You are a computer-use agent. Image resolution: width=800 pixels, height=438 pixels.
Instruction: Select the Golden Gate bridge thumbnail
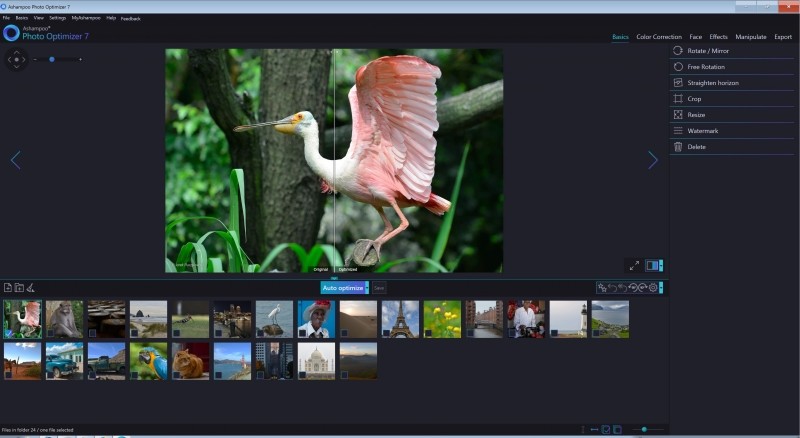233,361
